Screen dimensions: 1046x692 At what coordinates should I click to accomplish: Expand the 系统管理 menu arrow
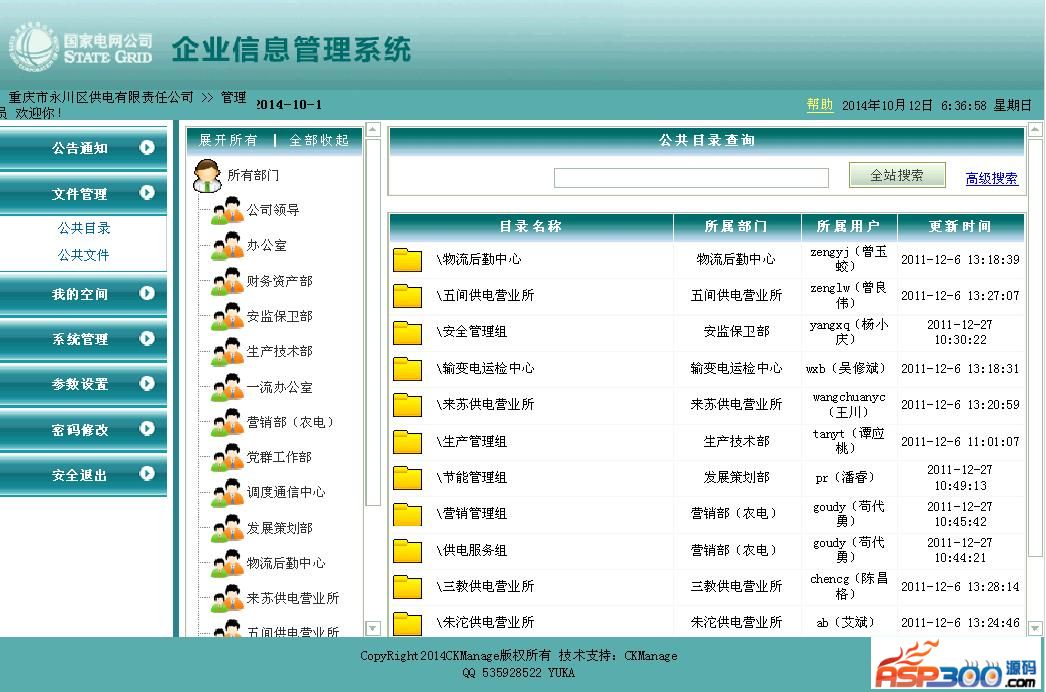coord(147,338)
